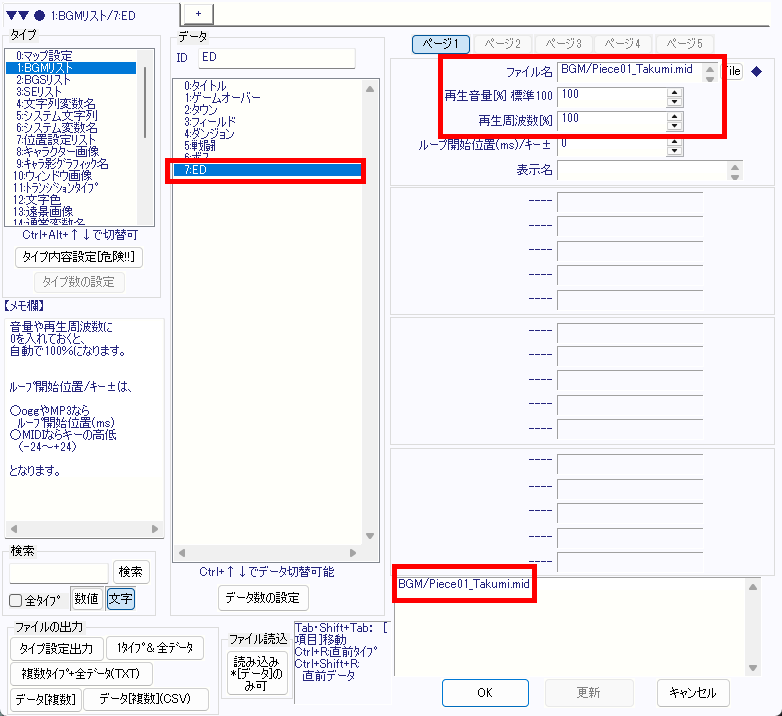Increase 再生音量 value with up arrow
The width and height of the screenshot is (782, 716).
(674, 92)
